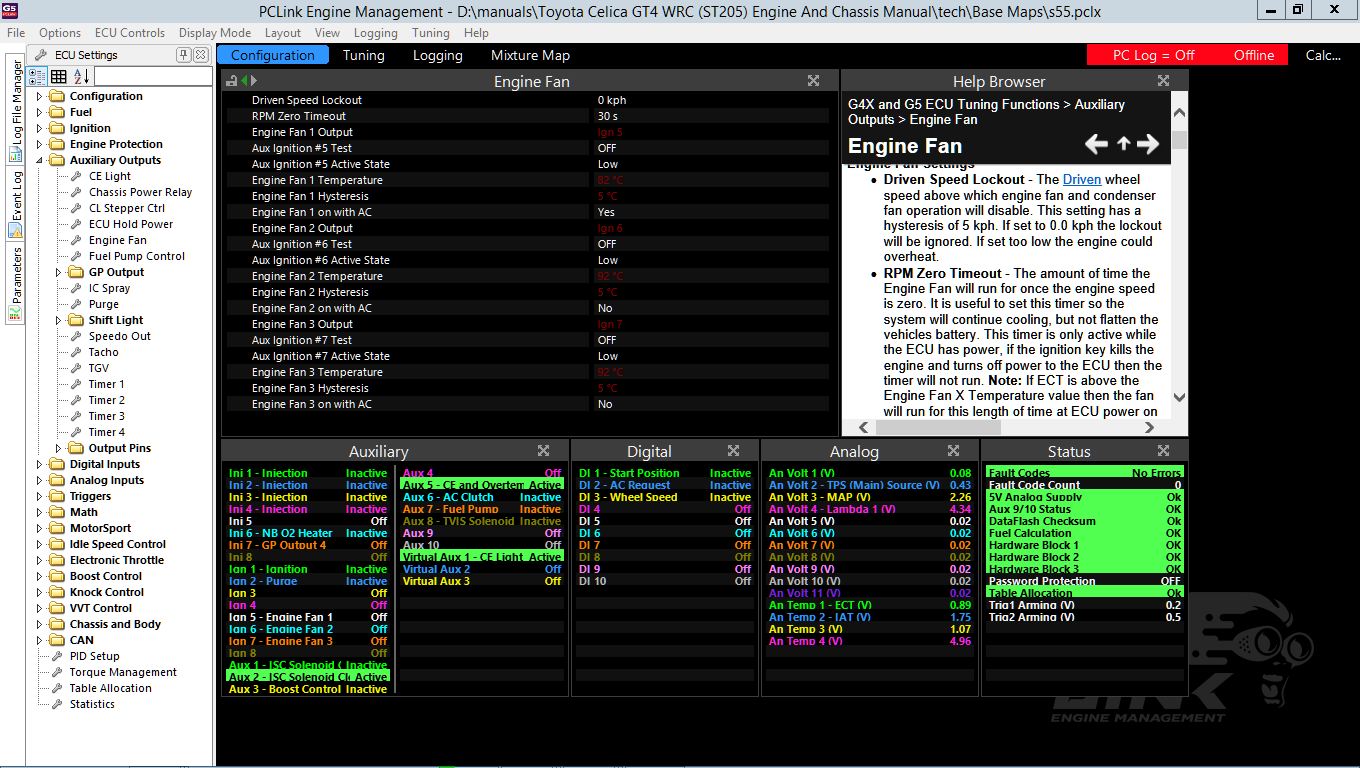The height and width of the screenshot is (768, 1360).
Task: Expand the Engine Protection folder
Action: 40,144
